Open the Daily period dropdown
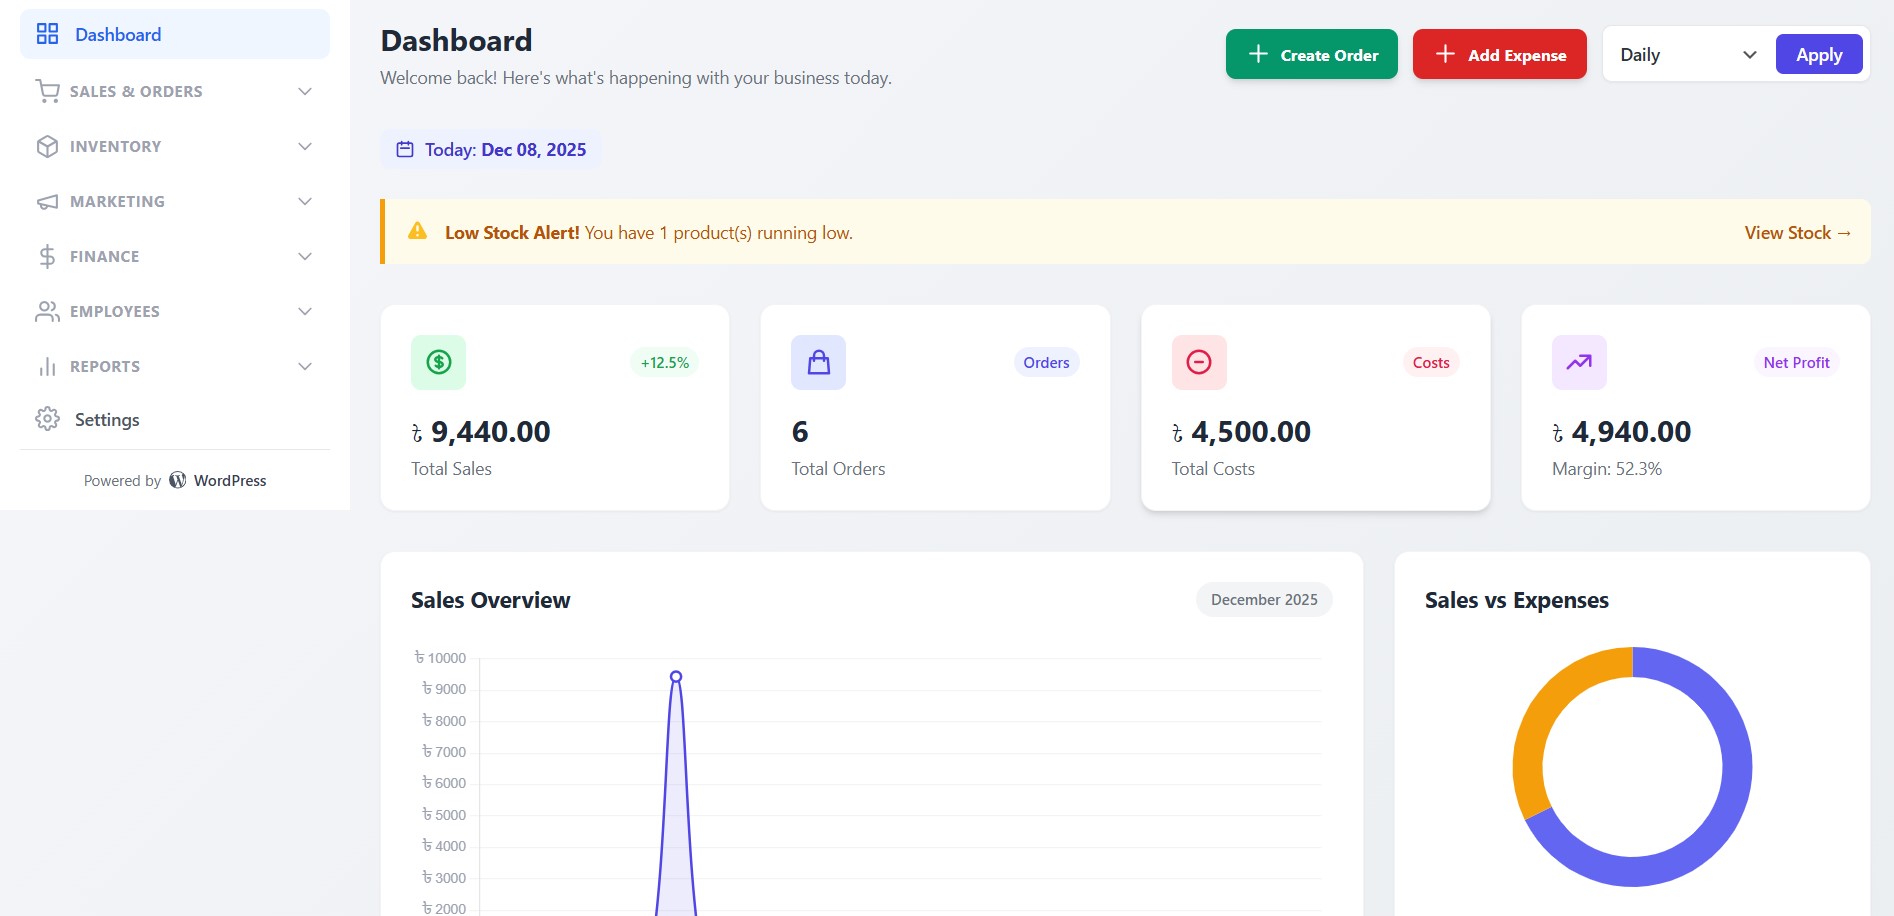This screenshot has height=916, width=1894. [1684, 54]
